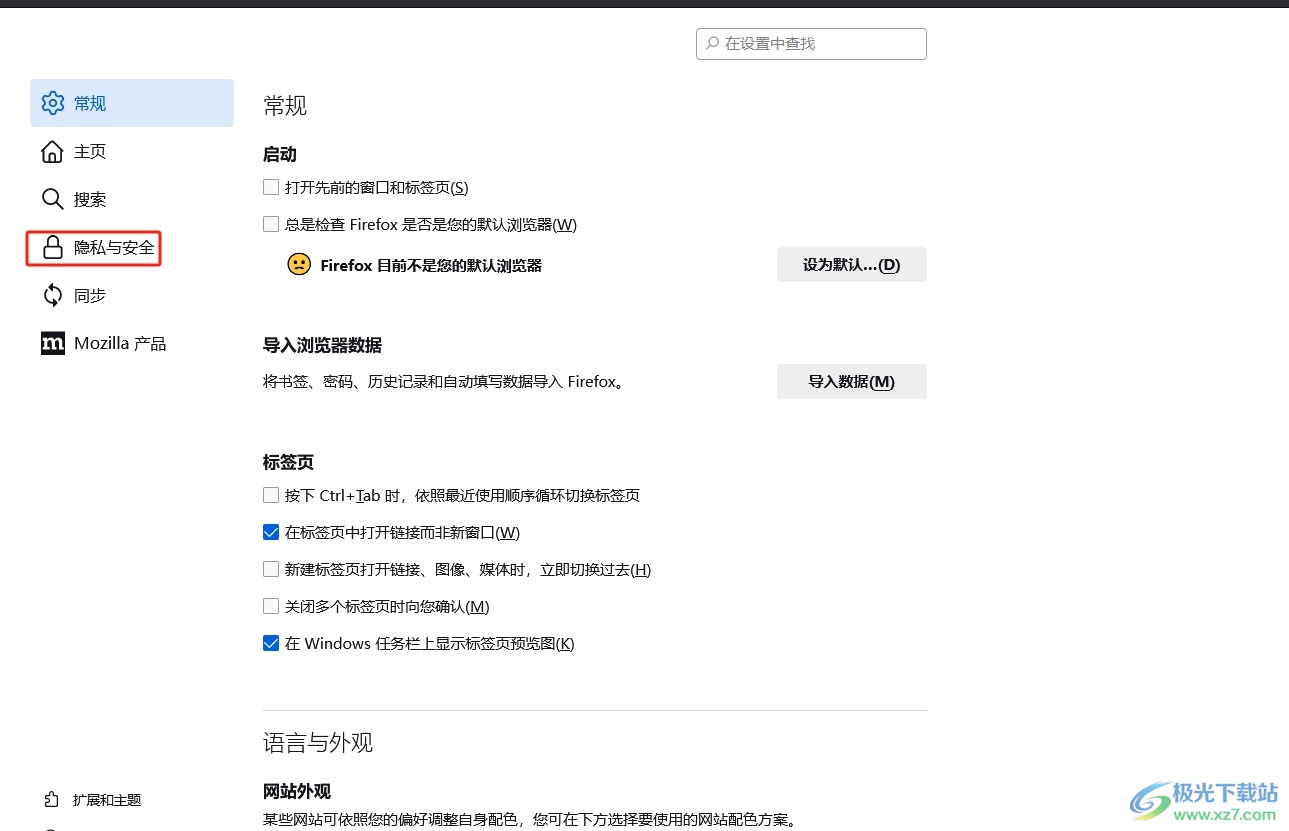Open the 同步 settings category
1289x831 pixels.
(x=132, y=295)
